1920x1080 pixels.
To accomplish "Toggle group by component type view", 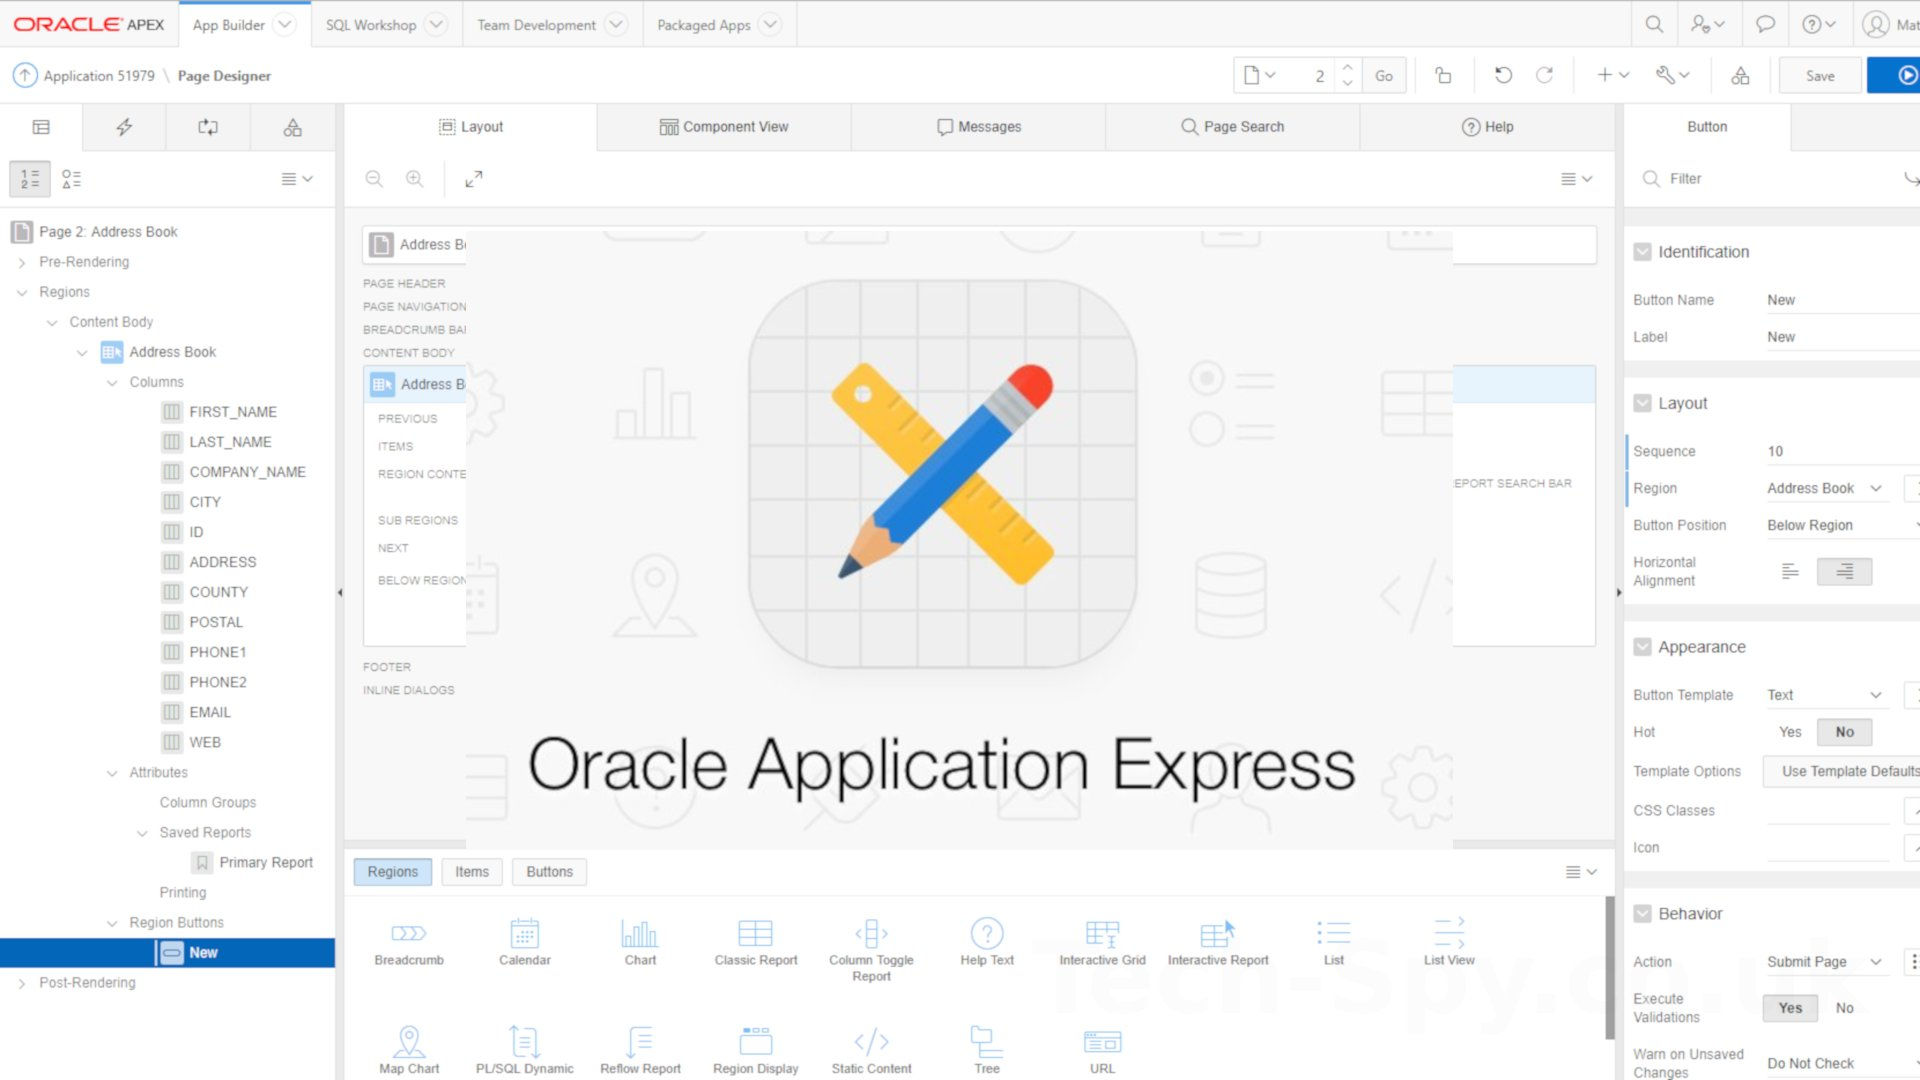I will [71, 178].
